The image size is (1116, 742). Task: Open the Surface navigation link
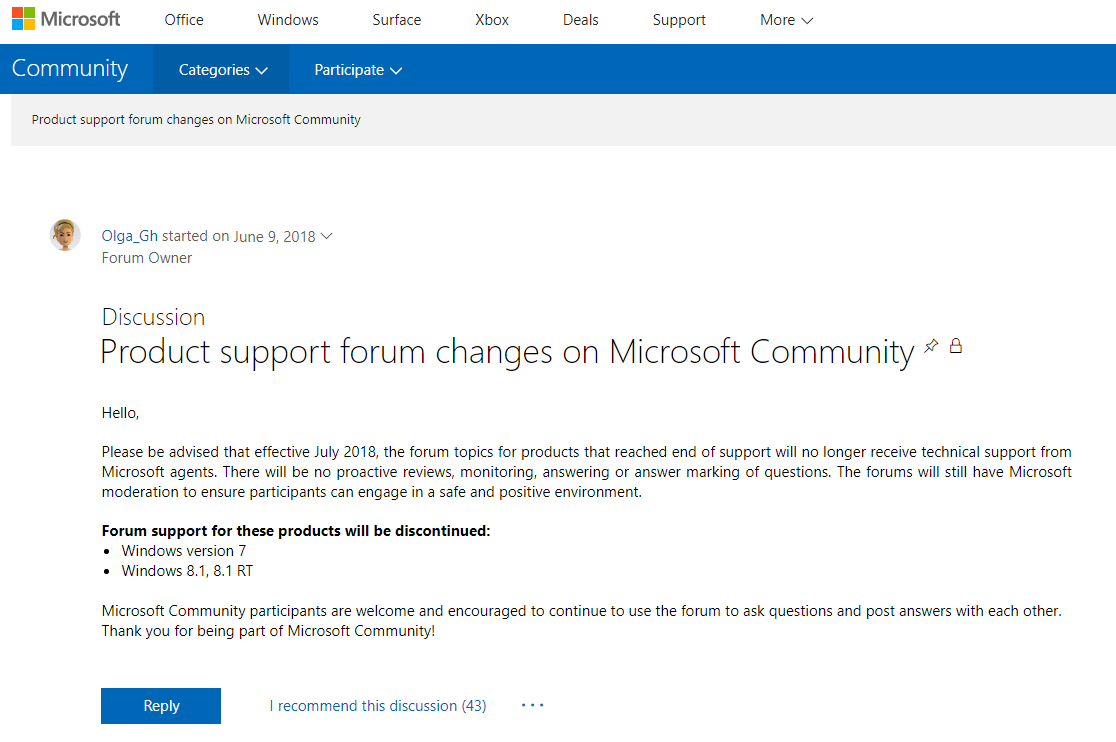pyautogui.click(x=397, y=20)
